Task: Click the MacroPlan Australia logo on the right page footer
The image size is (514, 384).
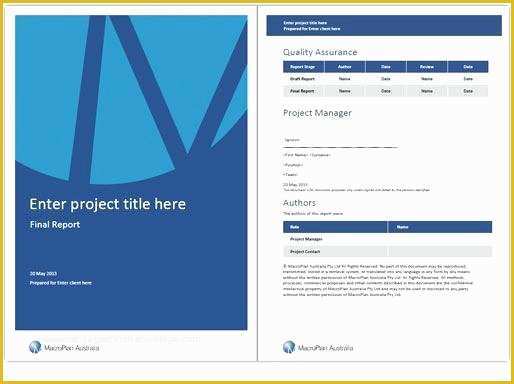Action: coord(318,347)
